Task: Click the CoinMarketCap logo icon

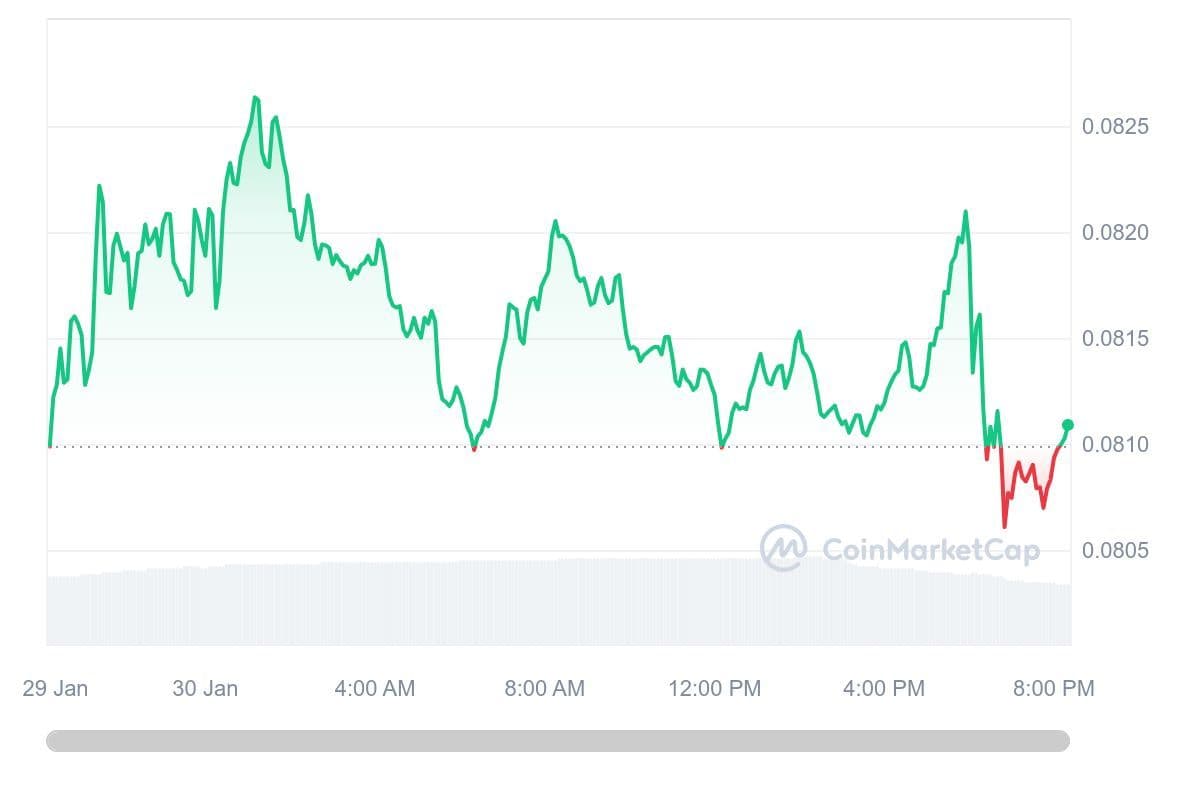Action: pos(783,548)
